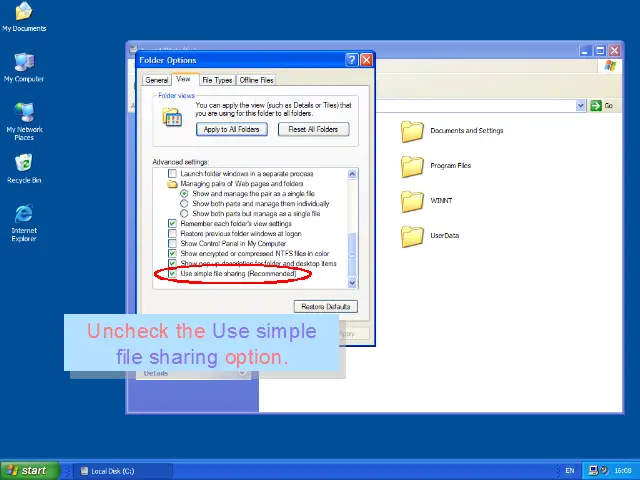Uncheck Show encrypted or compressed NTFS files
640x480 pixels.
[172, 253]
